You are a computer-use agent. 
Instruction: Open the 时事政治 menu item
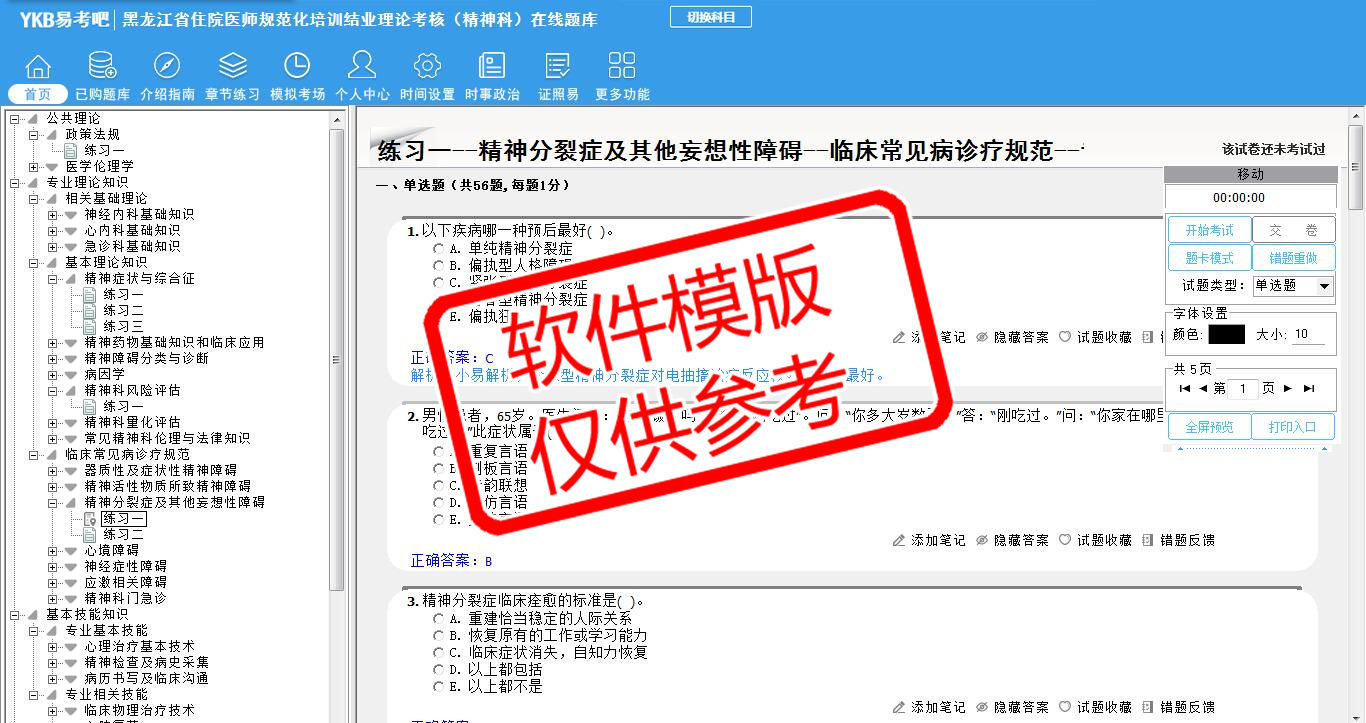[492, 94]
